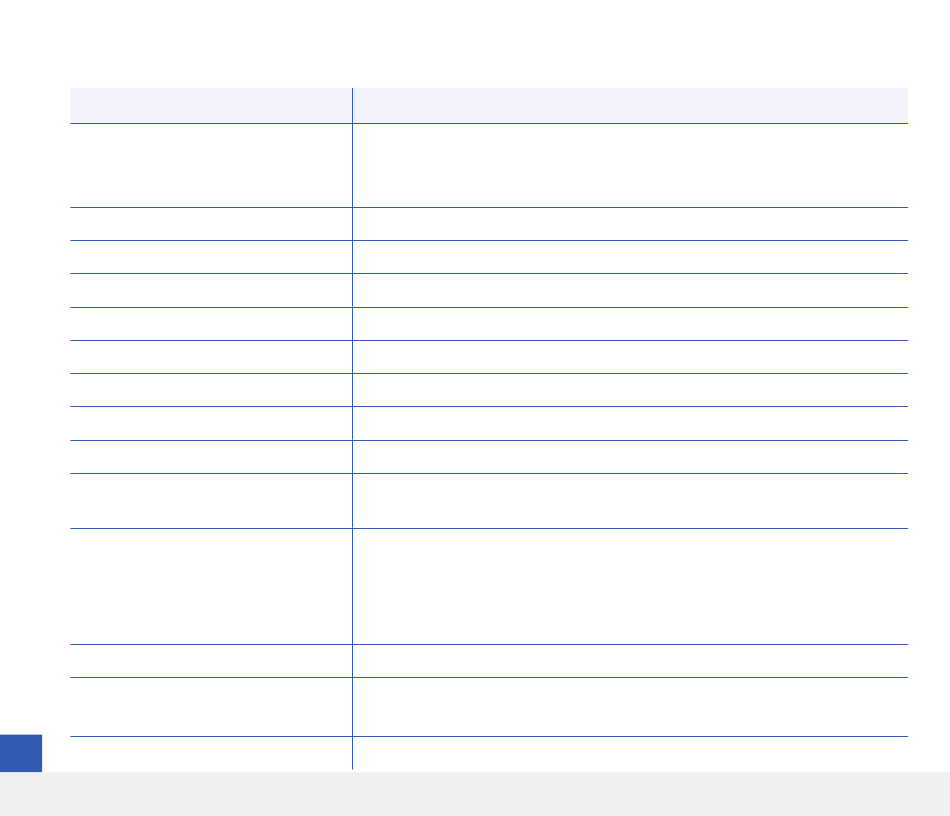950x816 pixels.
Task: Click the blank white margin above the table header
Action: [475, 44]
